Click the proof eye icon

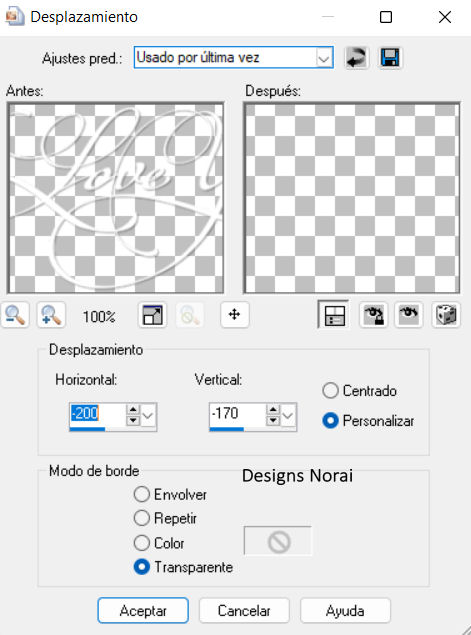click(x=409, y=315)
